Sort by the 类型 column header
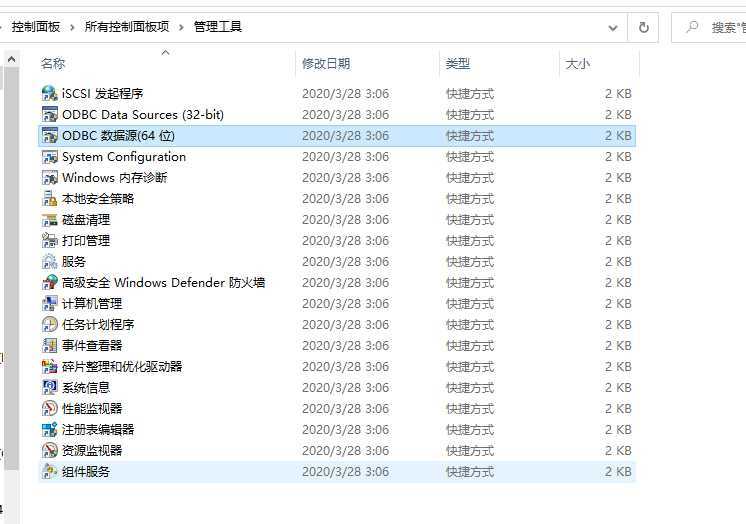This screenshot has width=746, height=524. 458,63
